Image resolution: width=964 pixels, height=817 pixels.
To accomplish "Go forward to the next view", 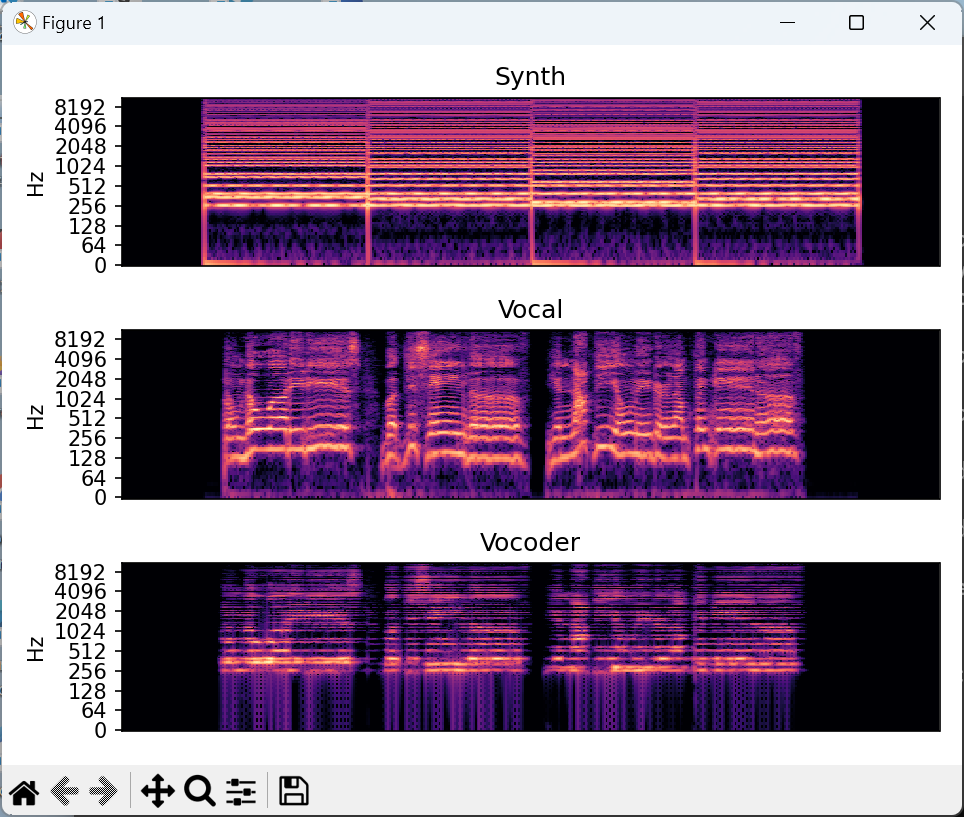I will (x=103, y=792).
